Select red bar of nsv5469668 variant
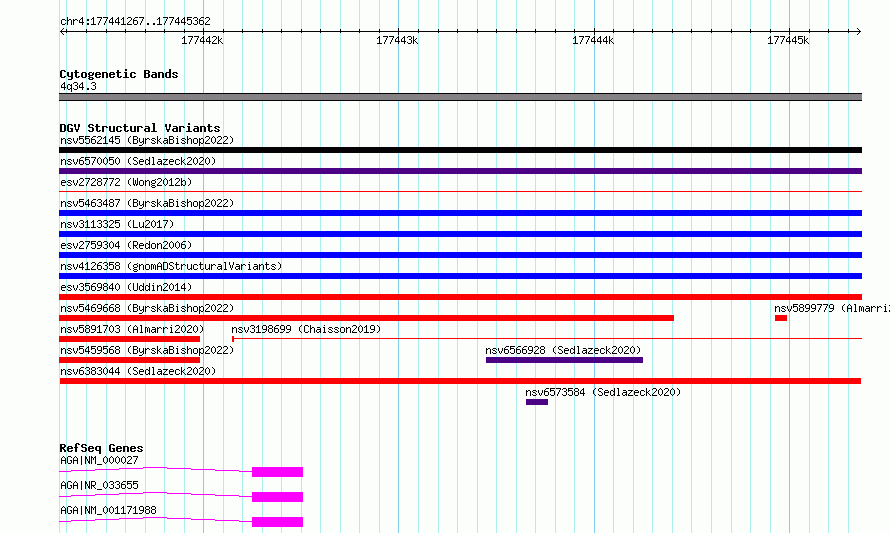890x533 pixels. click(x=367, y=318)
